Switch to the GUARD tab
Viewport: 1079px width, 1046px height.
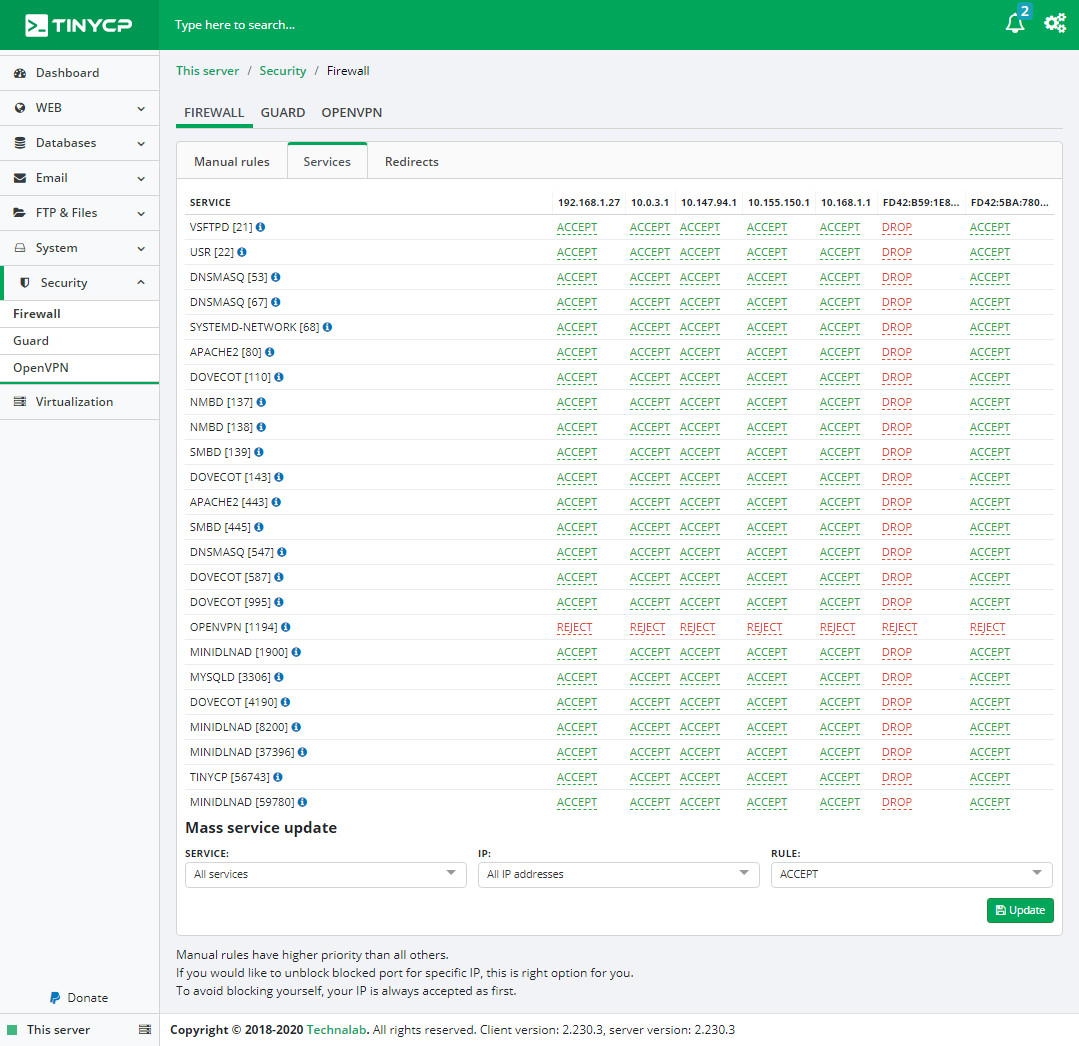click(283, 113)
